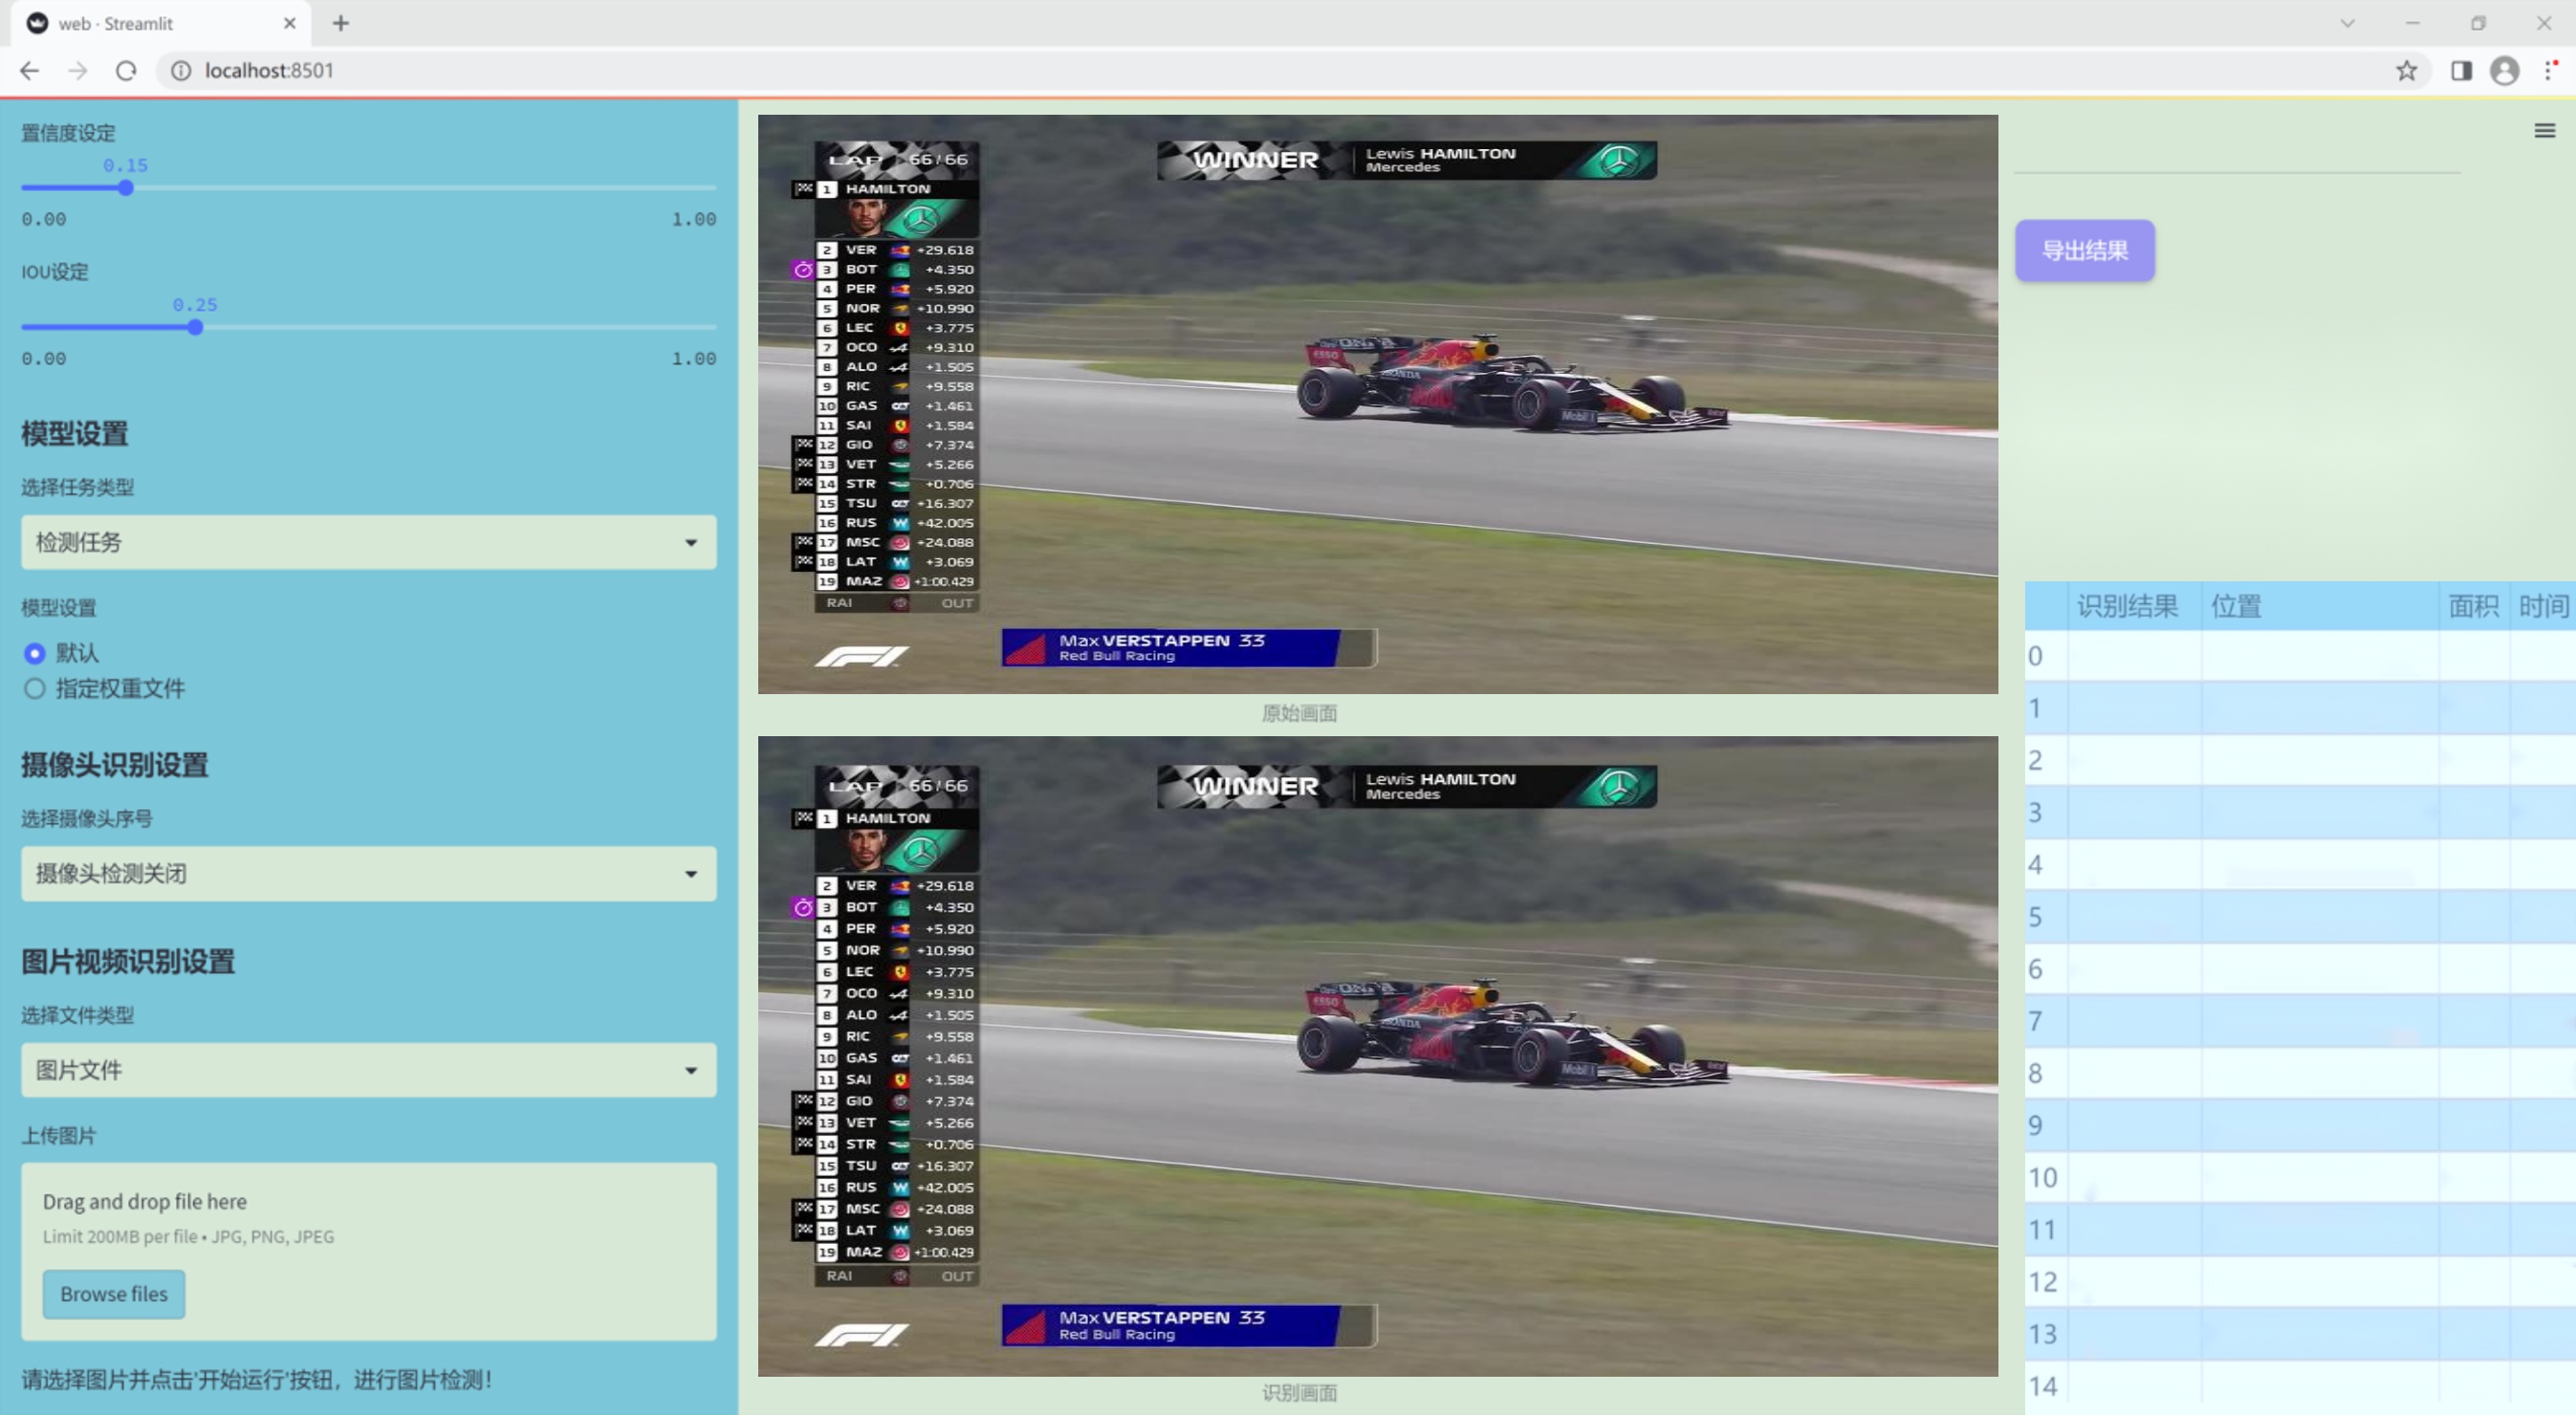Click the 模型设置 heading

[75, 434]
